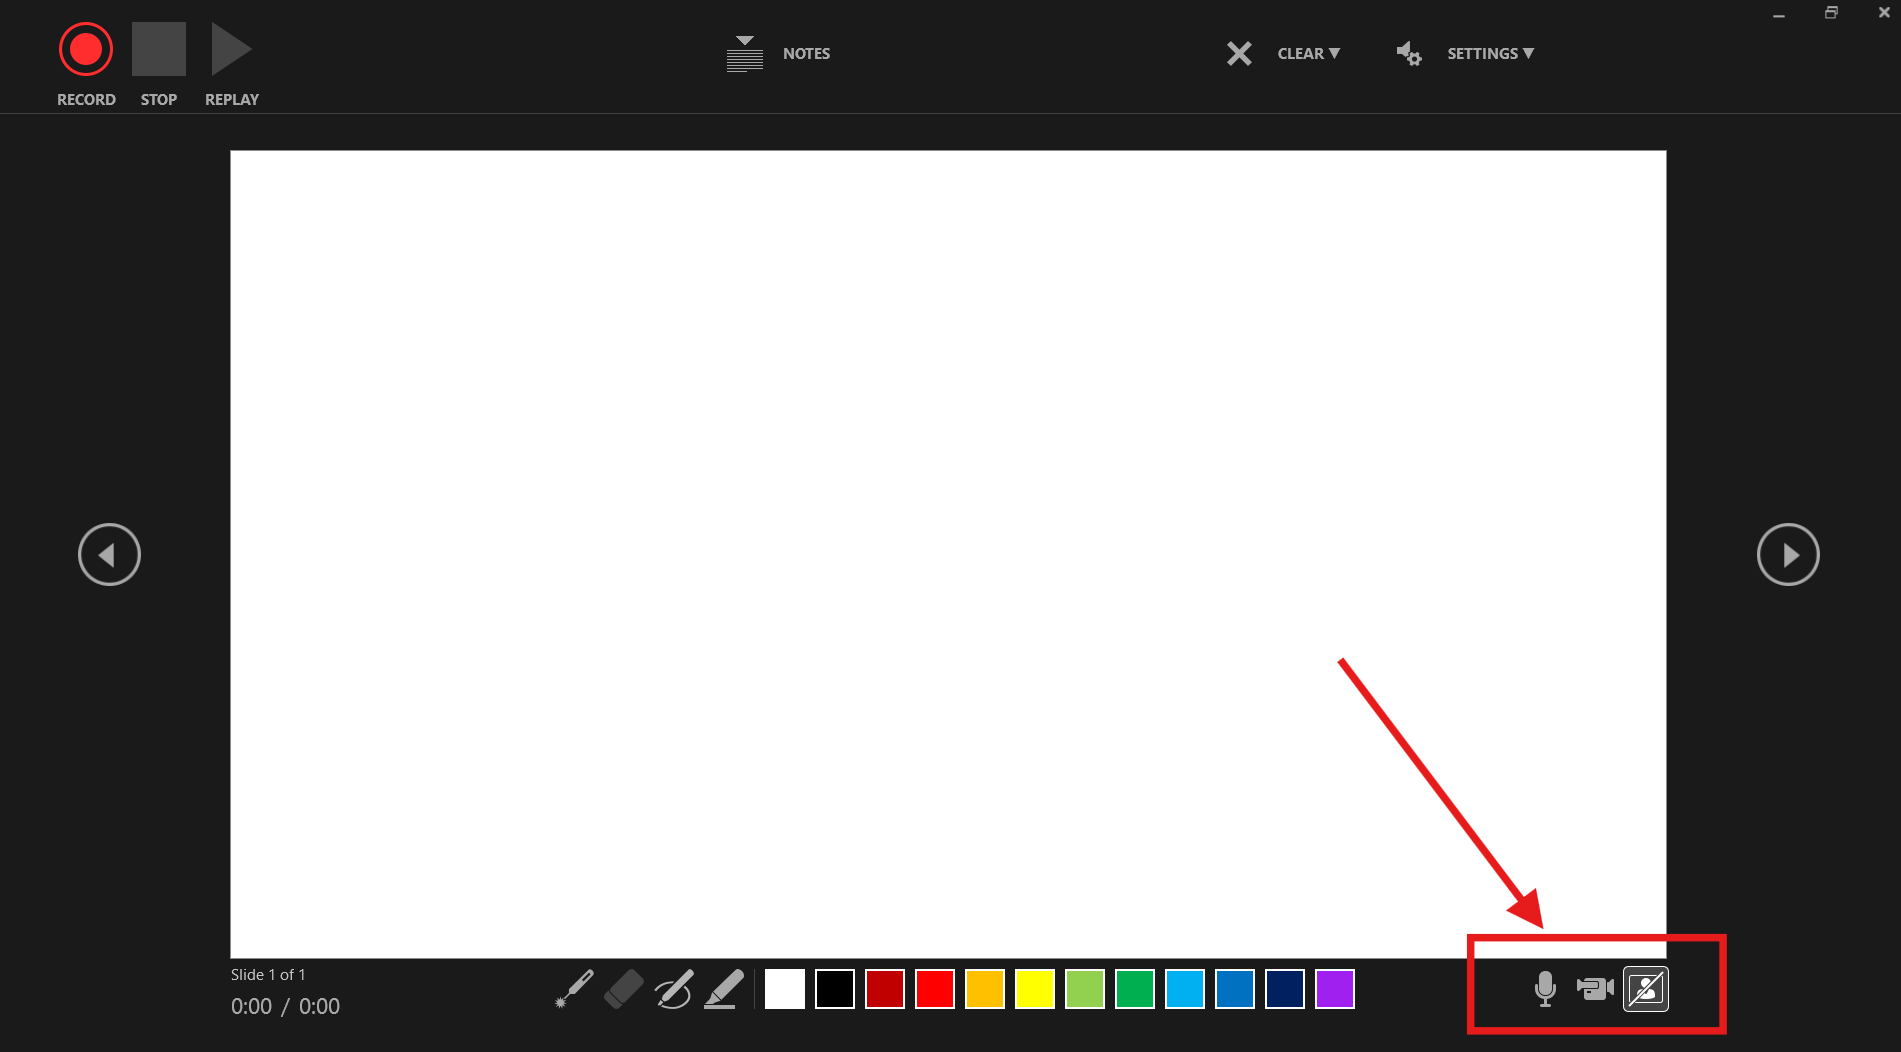Go to the previous slide arrow
Image resolution: width=1901 pixels, height=1052 pixels.
click(109, 554)
